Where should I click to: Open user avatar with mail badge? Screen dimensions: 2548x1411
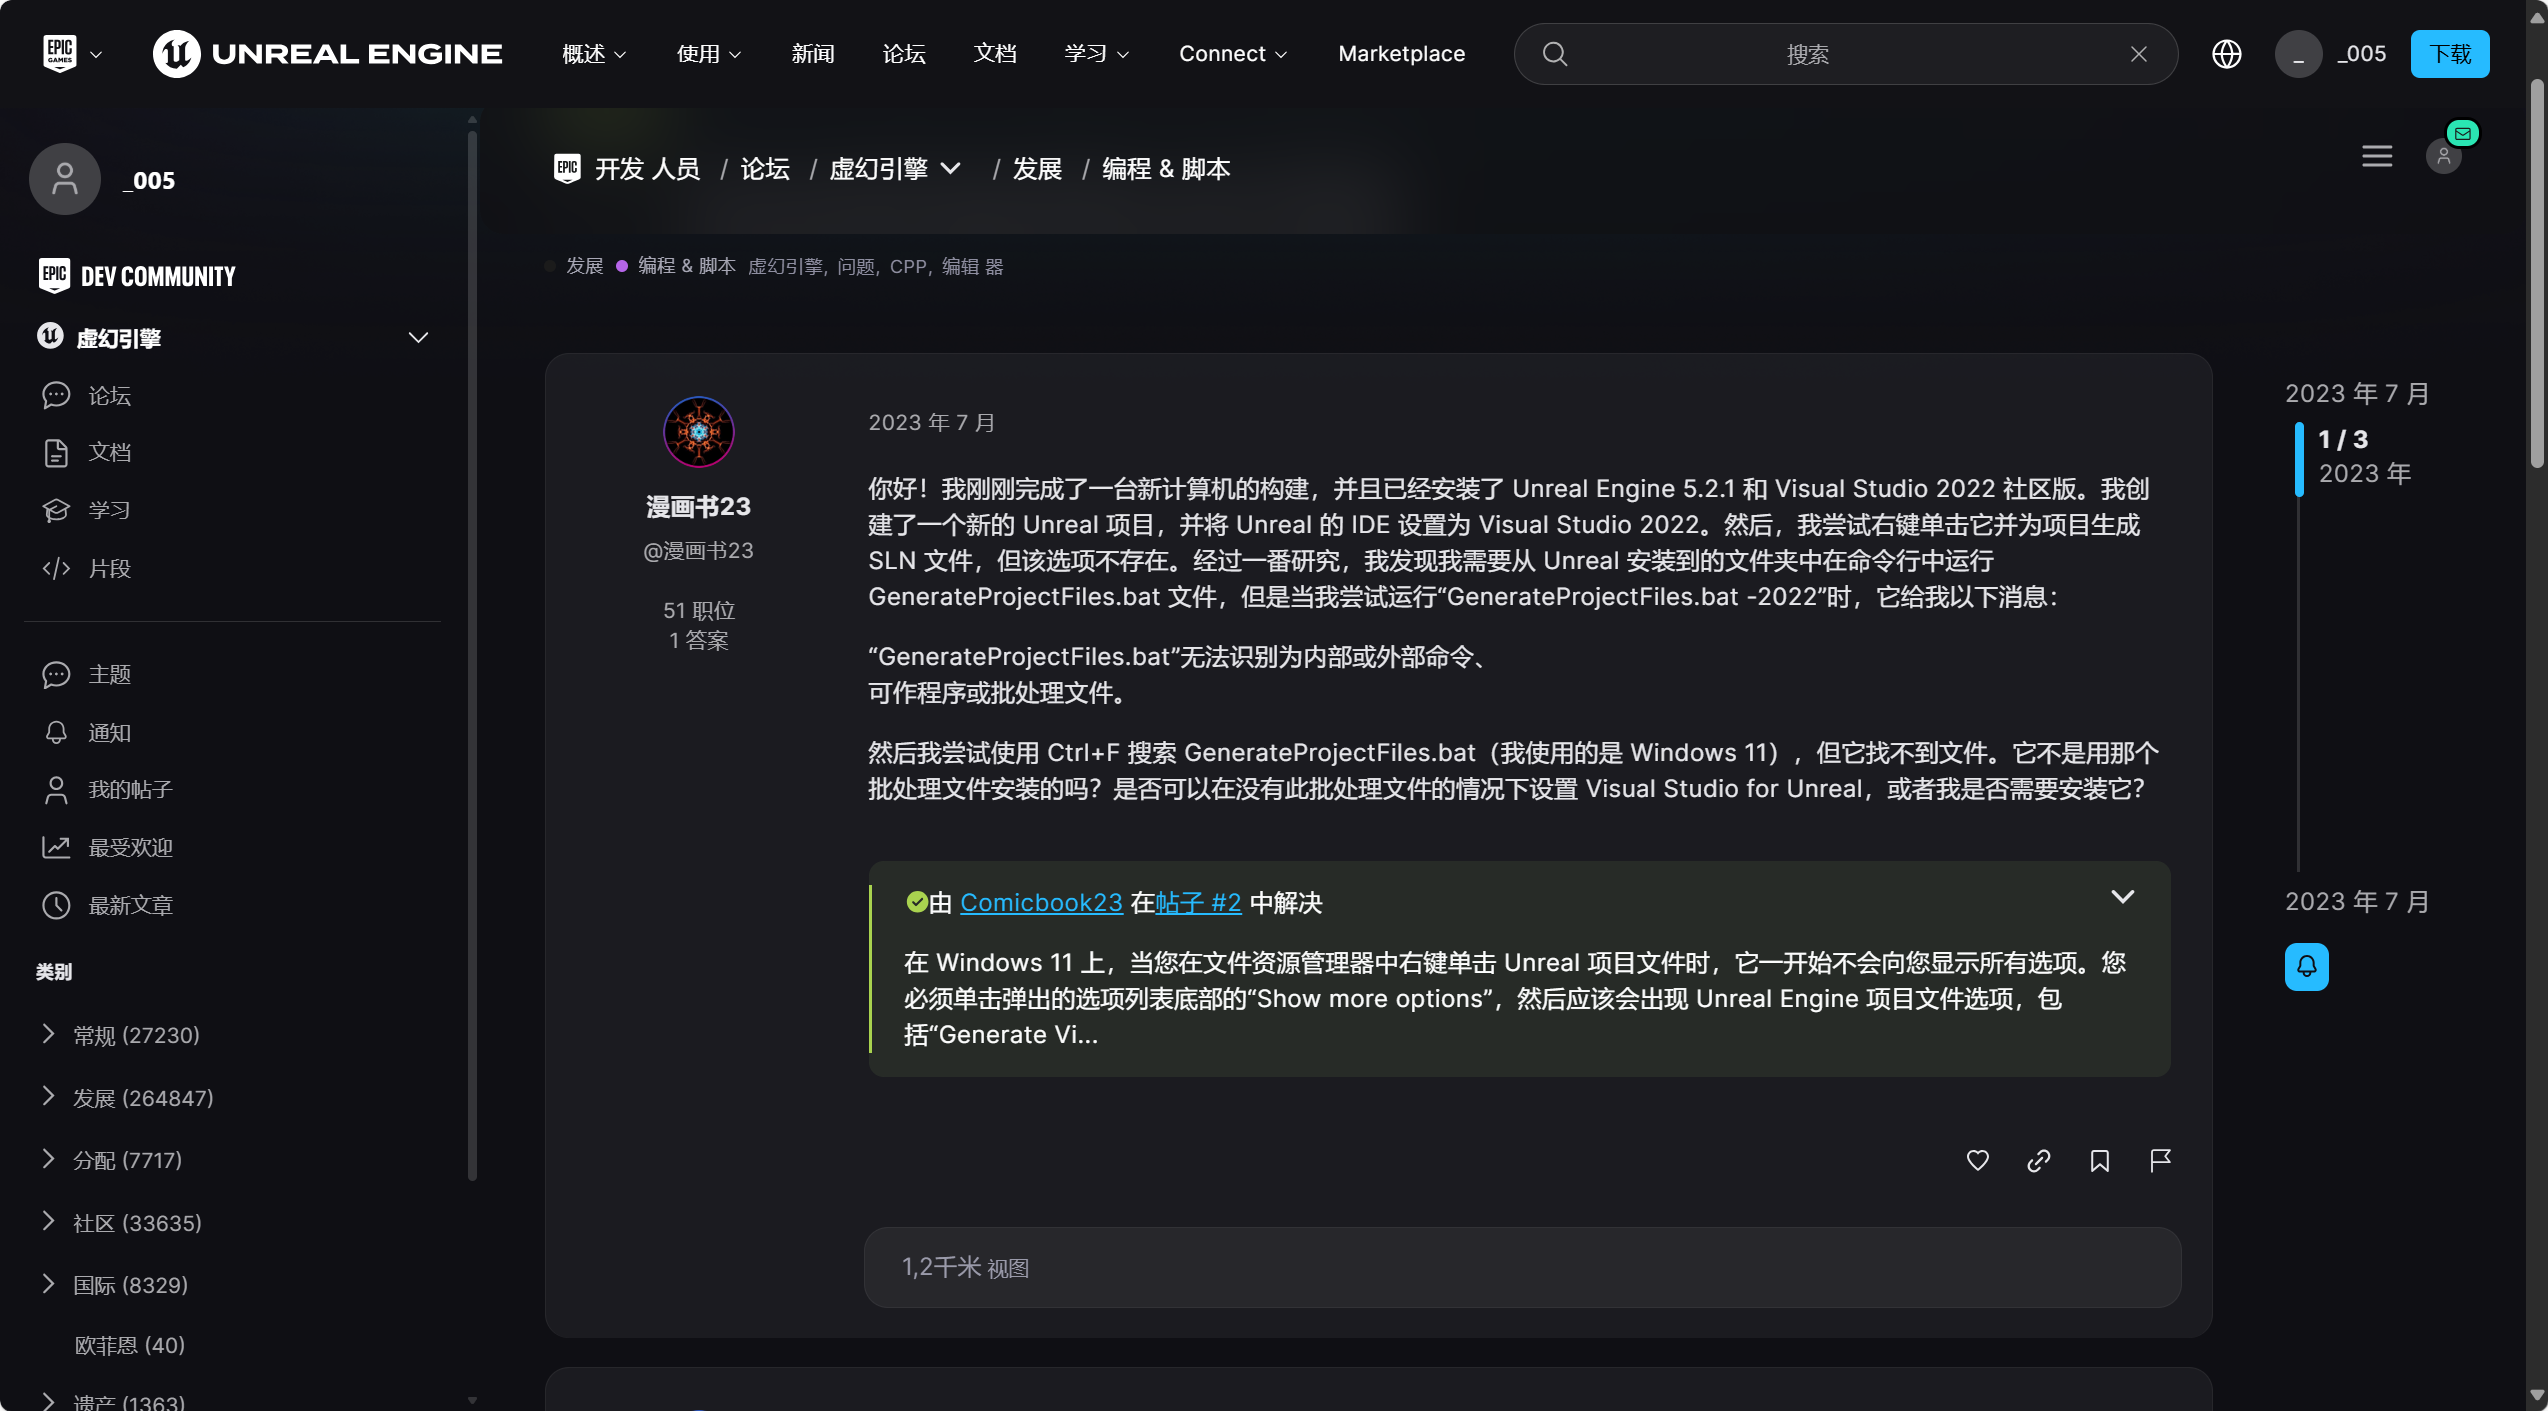[2443, 156]
